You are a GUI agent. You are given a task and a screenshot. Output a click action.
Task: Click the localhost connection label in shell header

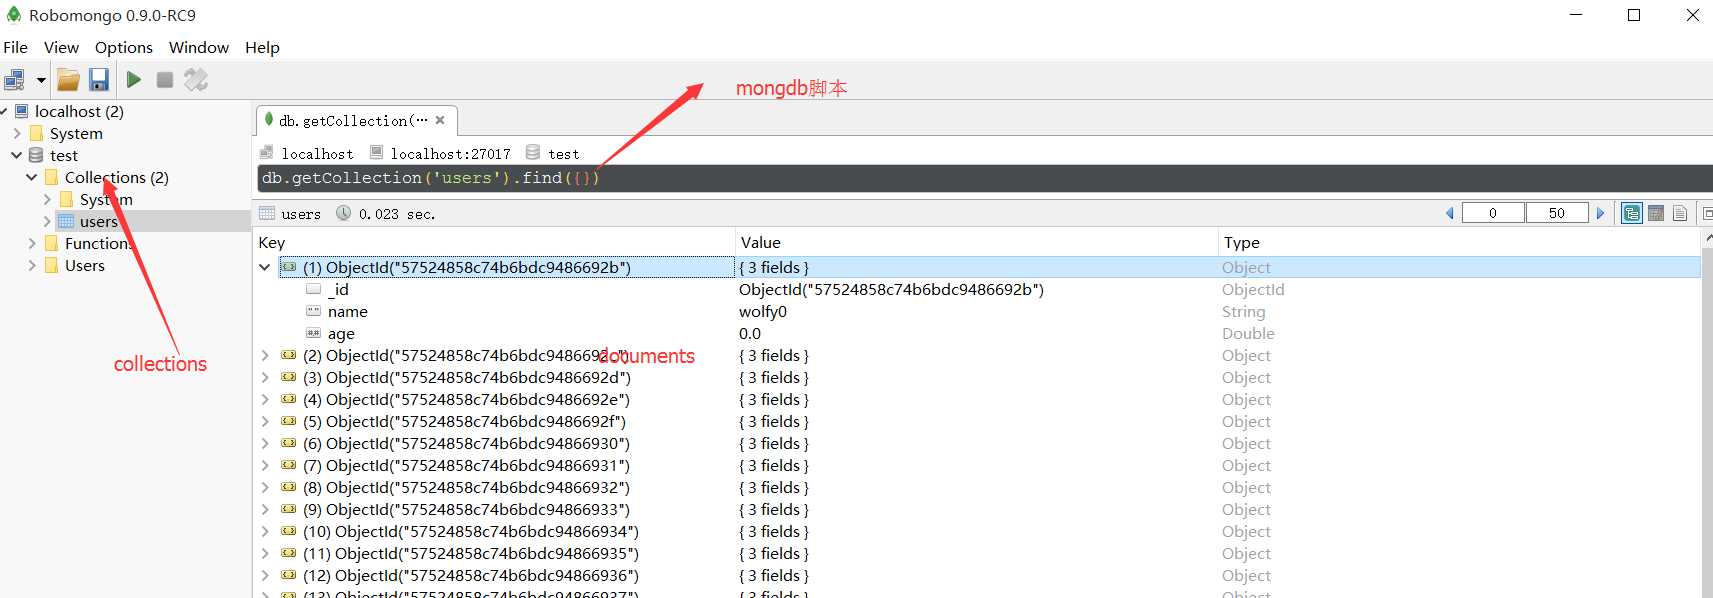(317, 153)
